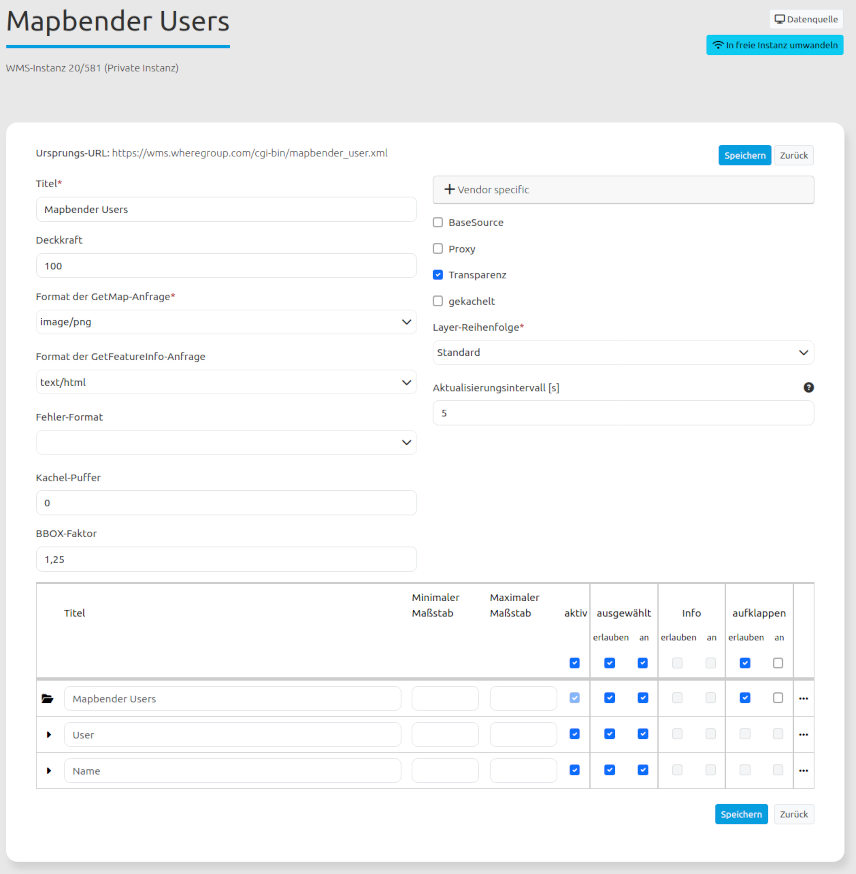Click the folder icon beside Mapbender Users
This screenshot has height=874, width=856.
click(47, 698)
